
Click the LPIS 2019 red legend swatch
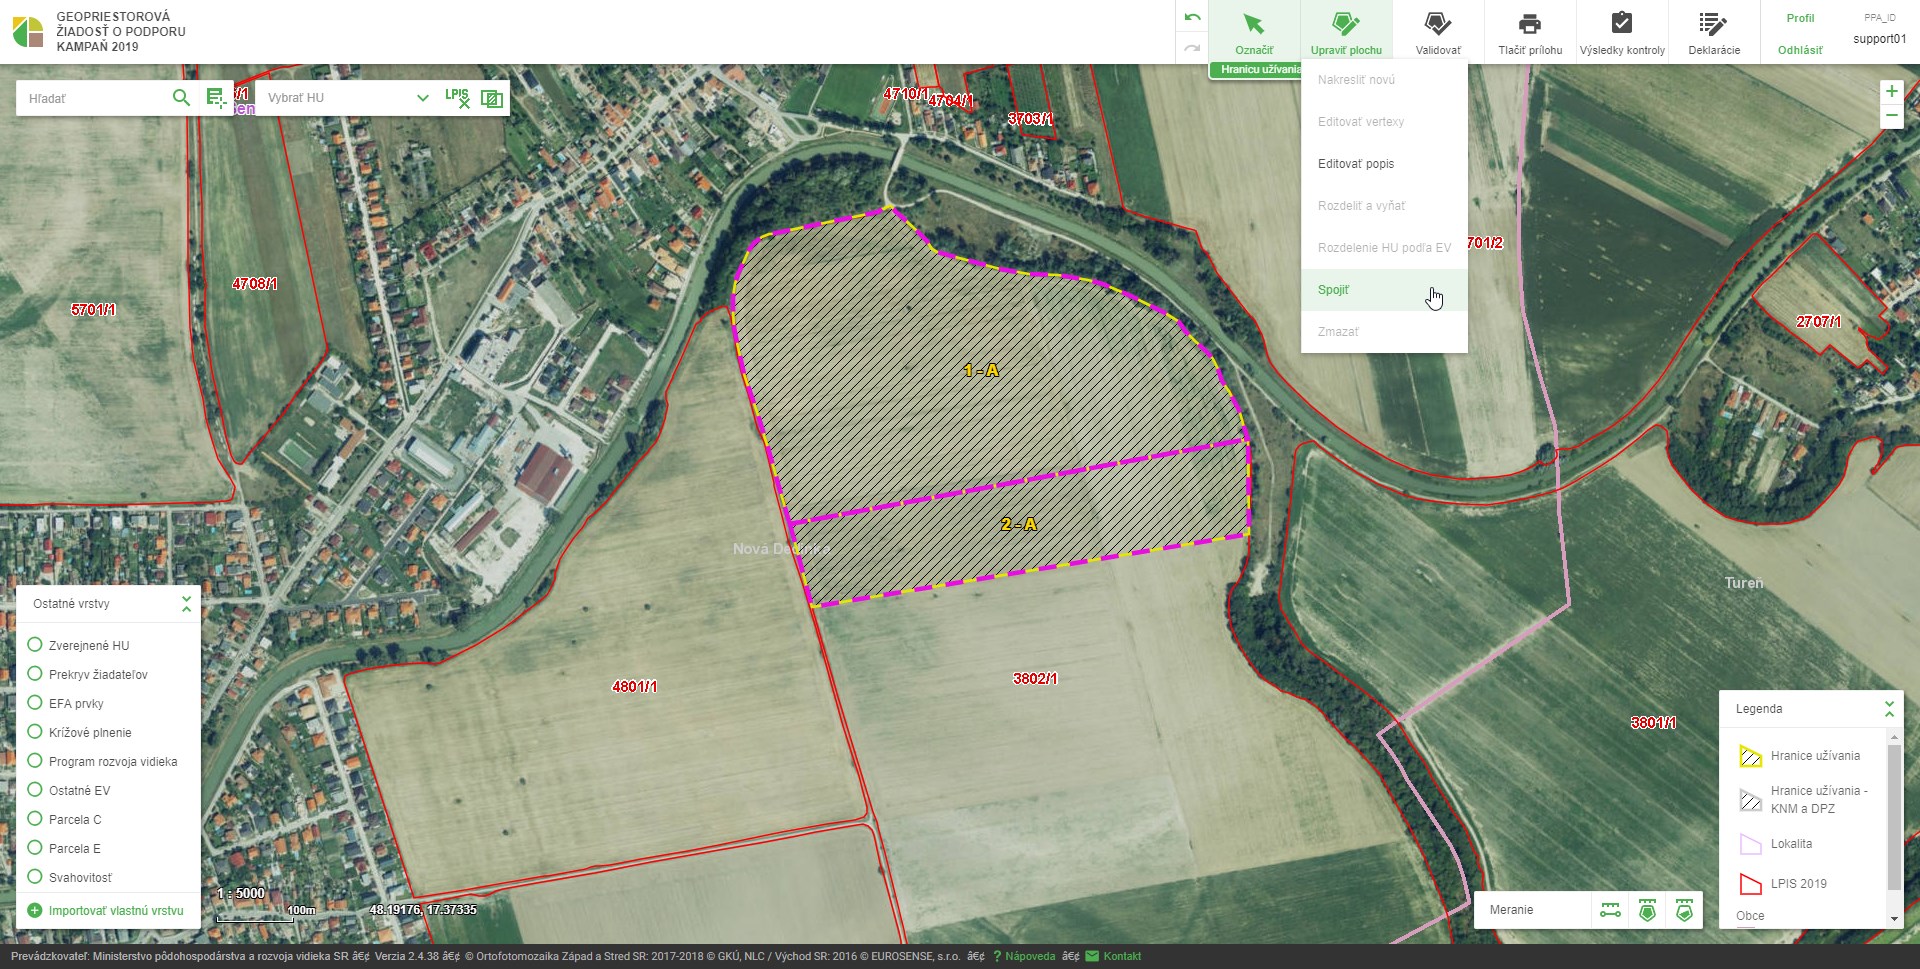1750,884
